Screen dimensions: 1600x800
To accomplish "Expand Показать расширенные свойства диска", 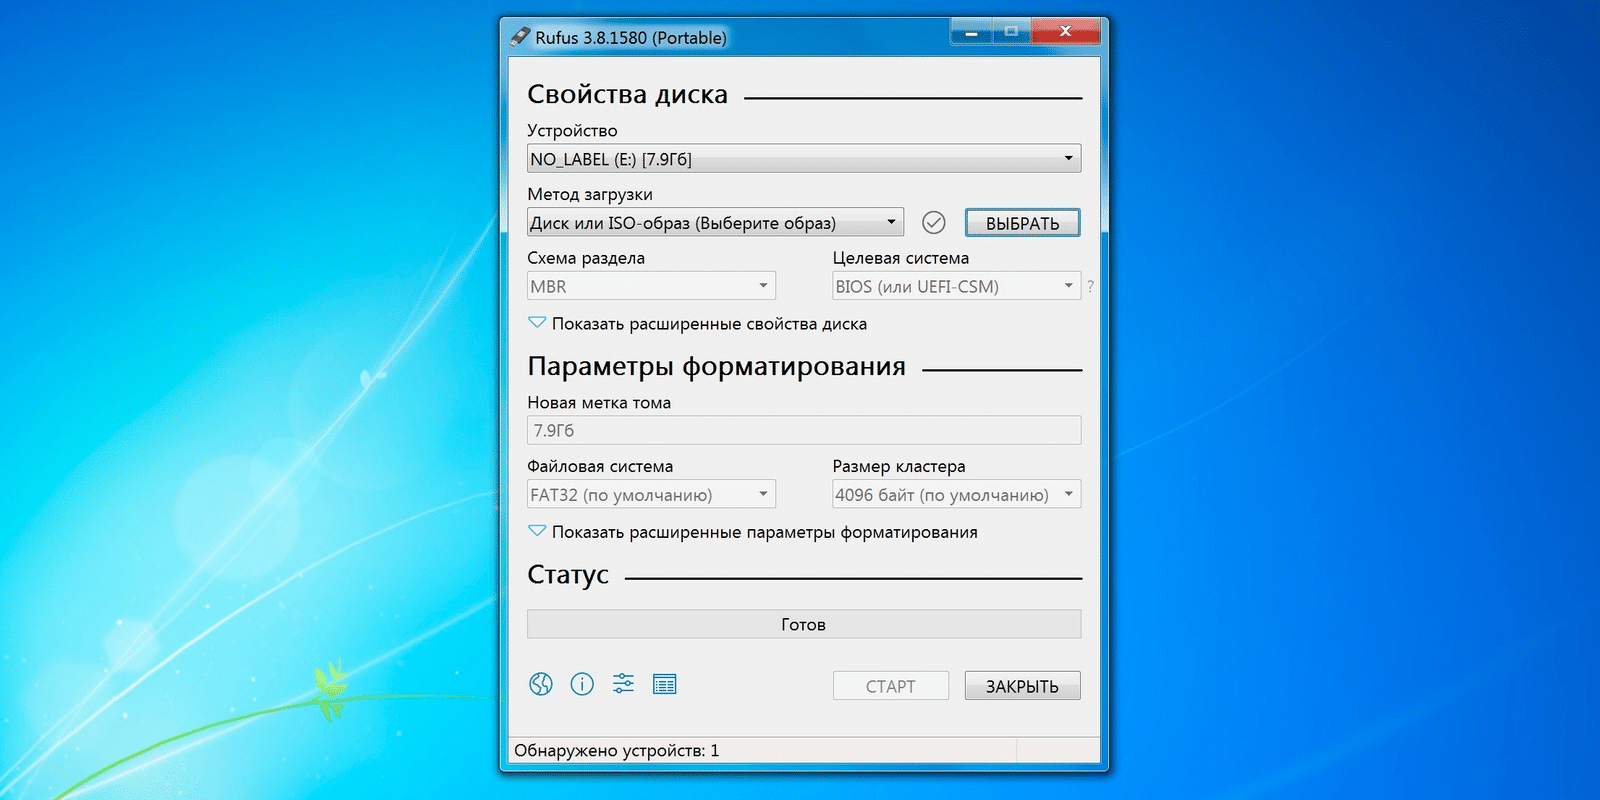I will click(697, 324).
